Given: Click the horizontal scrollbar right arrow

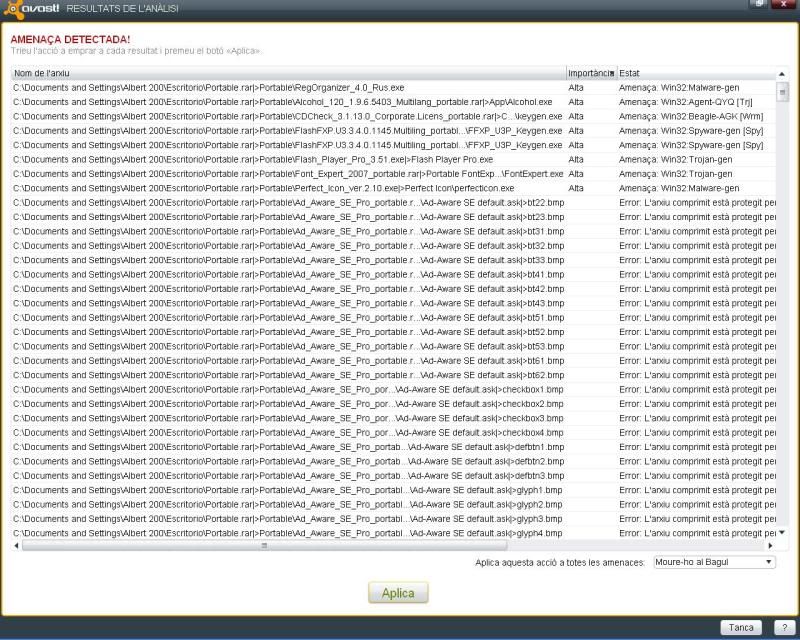Looking at the screenshot, I should pyautogui.click(x=770, y=546).
